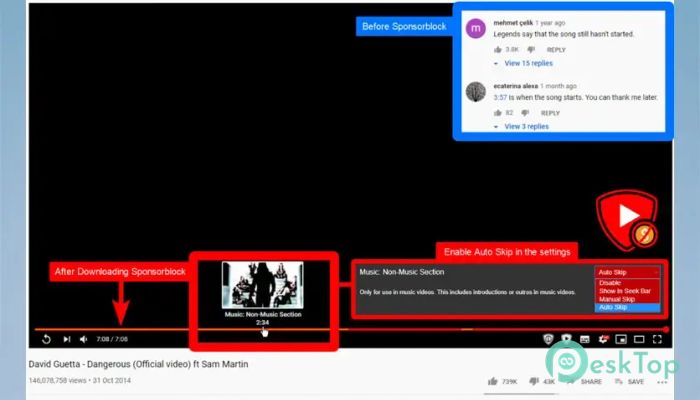Choose Disable in the skip dropdown
The height and width of the screenshot is (400, 700).
(x=627, y=283)
